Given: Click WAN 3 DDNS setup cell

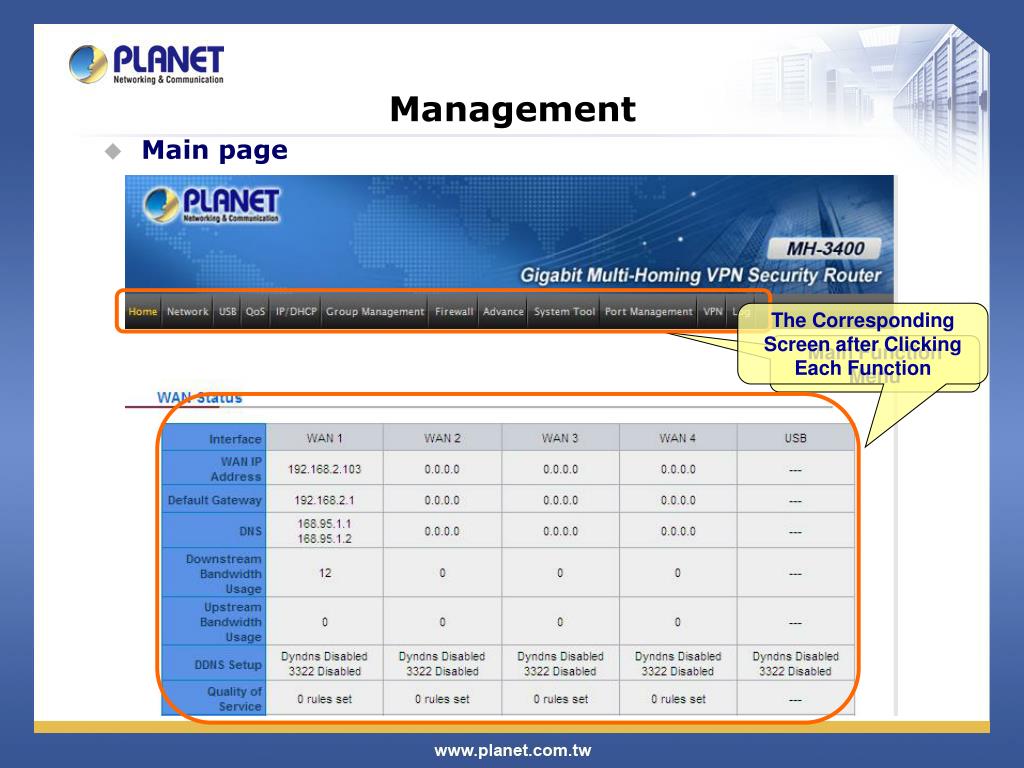Looking at the screenshot, I should [560, 664].
